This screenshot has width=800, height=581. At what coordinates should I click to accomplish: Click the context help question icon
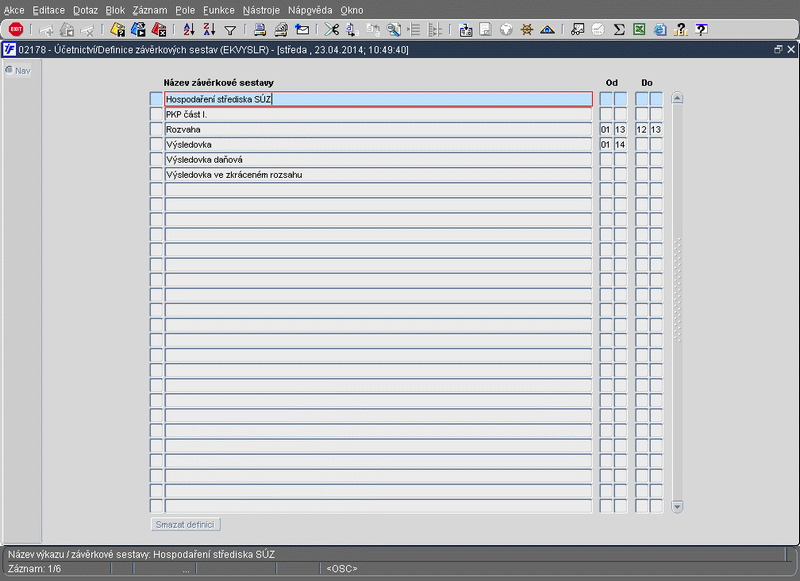point(702,30)
